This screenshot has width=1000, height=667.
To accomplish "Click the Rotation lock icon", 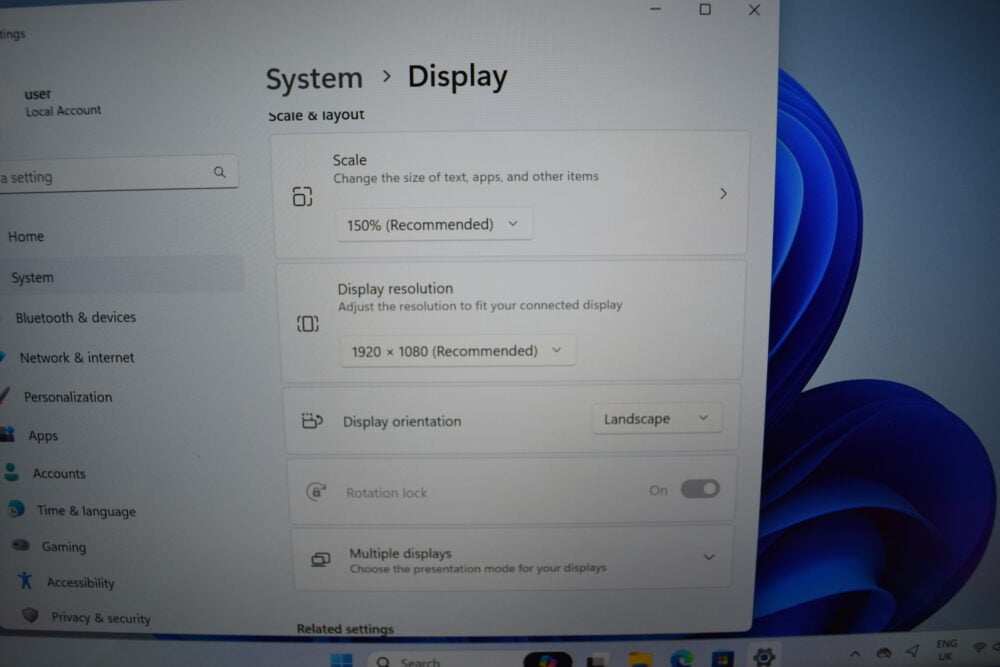I will pyautogui.click(x=316, y=492).
